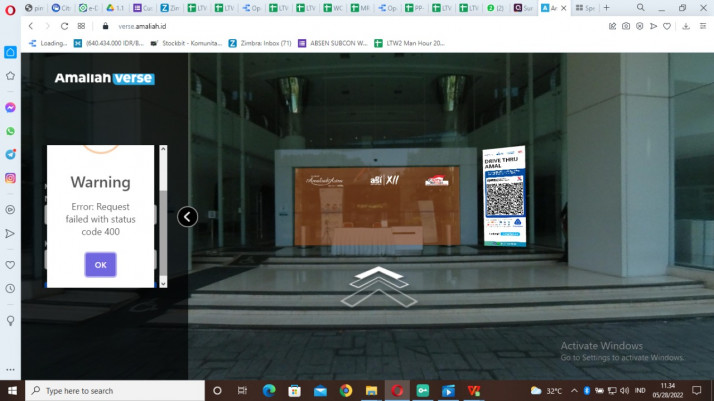Move forward using the double up arrows
This screenshot has height=401, width=714.
[x=378, y=287]
